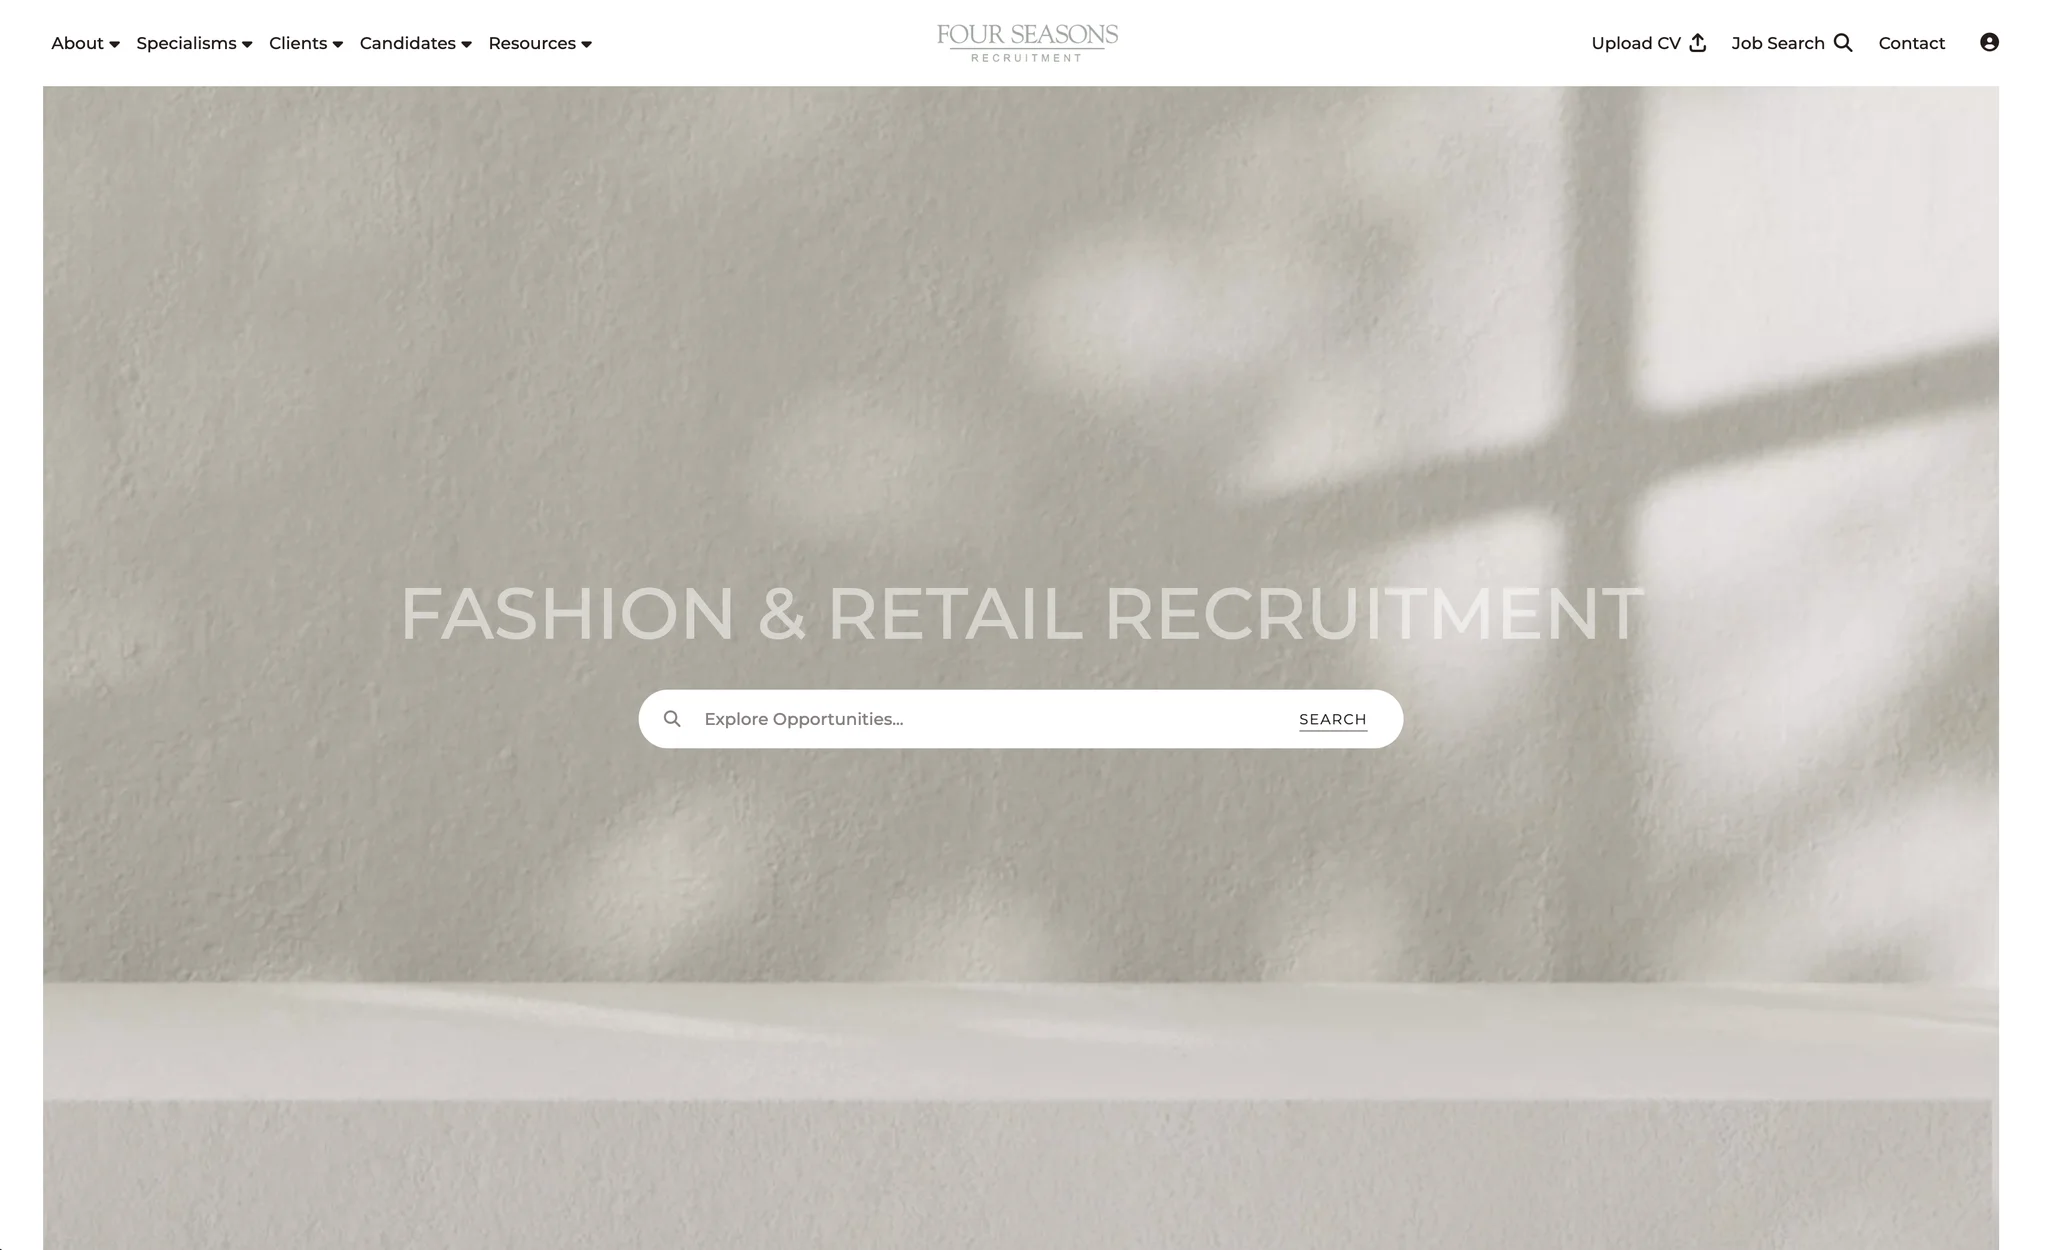The width and height of the screenshot is (2047, 1250).
Task: Click the magnifier icon inside the search bar
Action: point(672,719)
